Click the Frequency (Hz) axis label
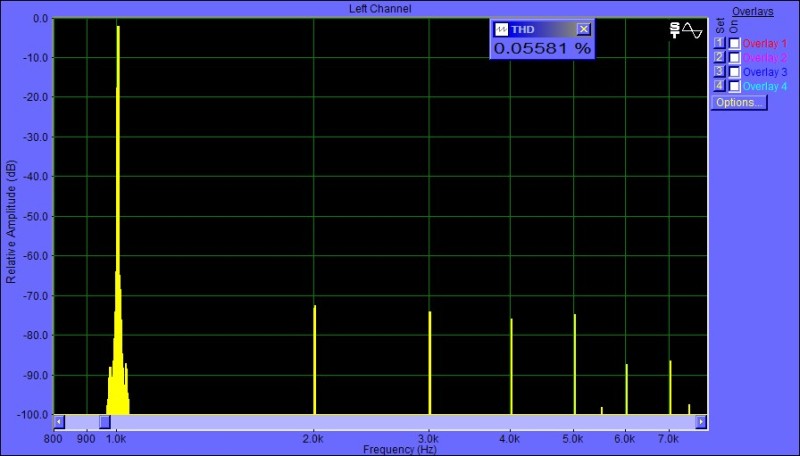The height and width of the screenshot is (456, 800). 399,449
